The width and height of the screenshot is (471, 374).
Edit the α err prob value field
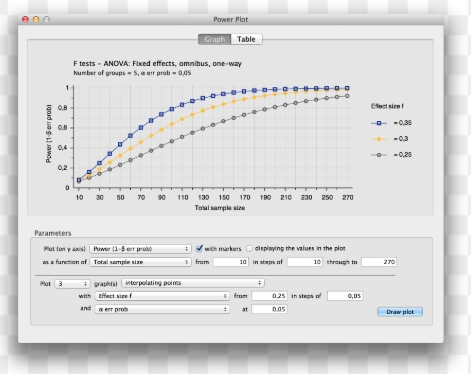point(269,309)
